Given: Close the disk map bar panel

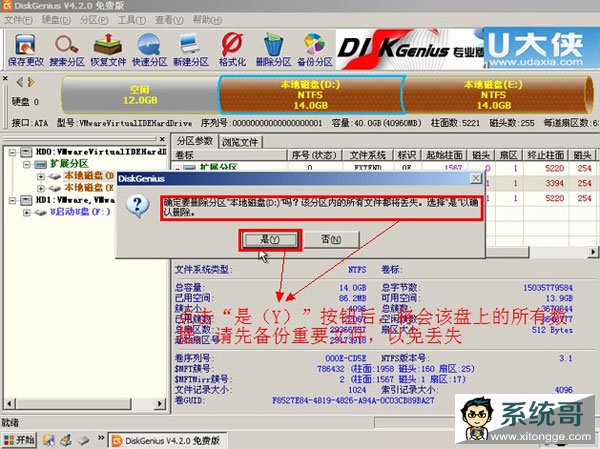Looking at the screenshot, I should [5, 78].
